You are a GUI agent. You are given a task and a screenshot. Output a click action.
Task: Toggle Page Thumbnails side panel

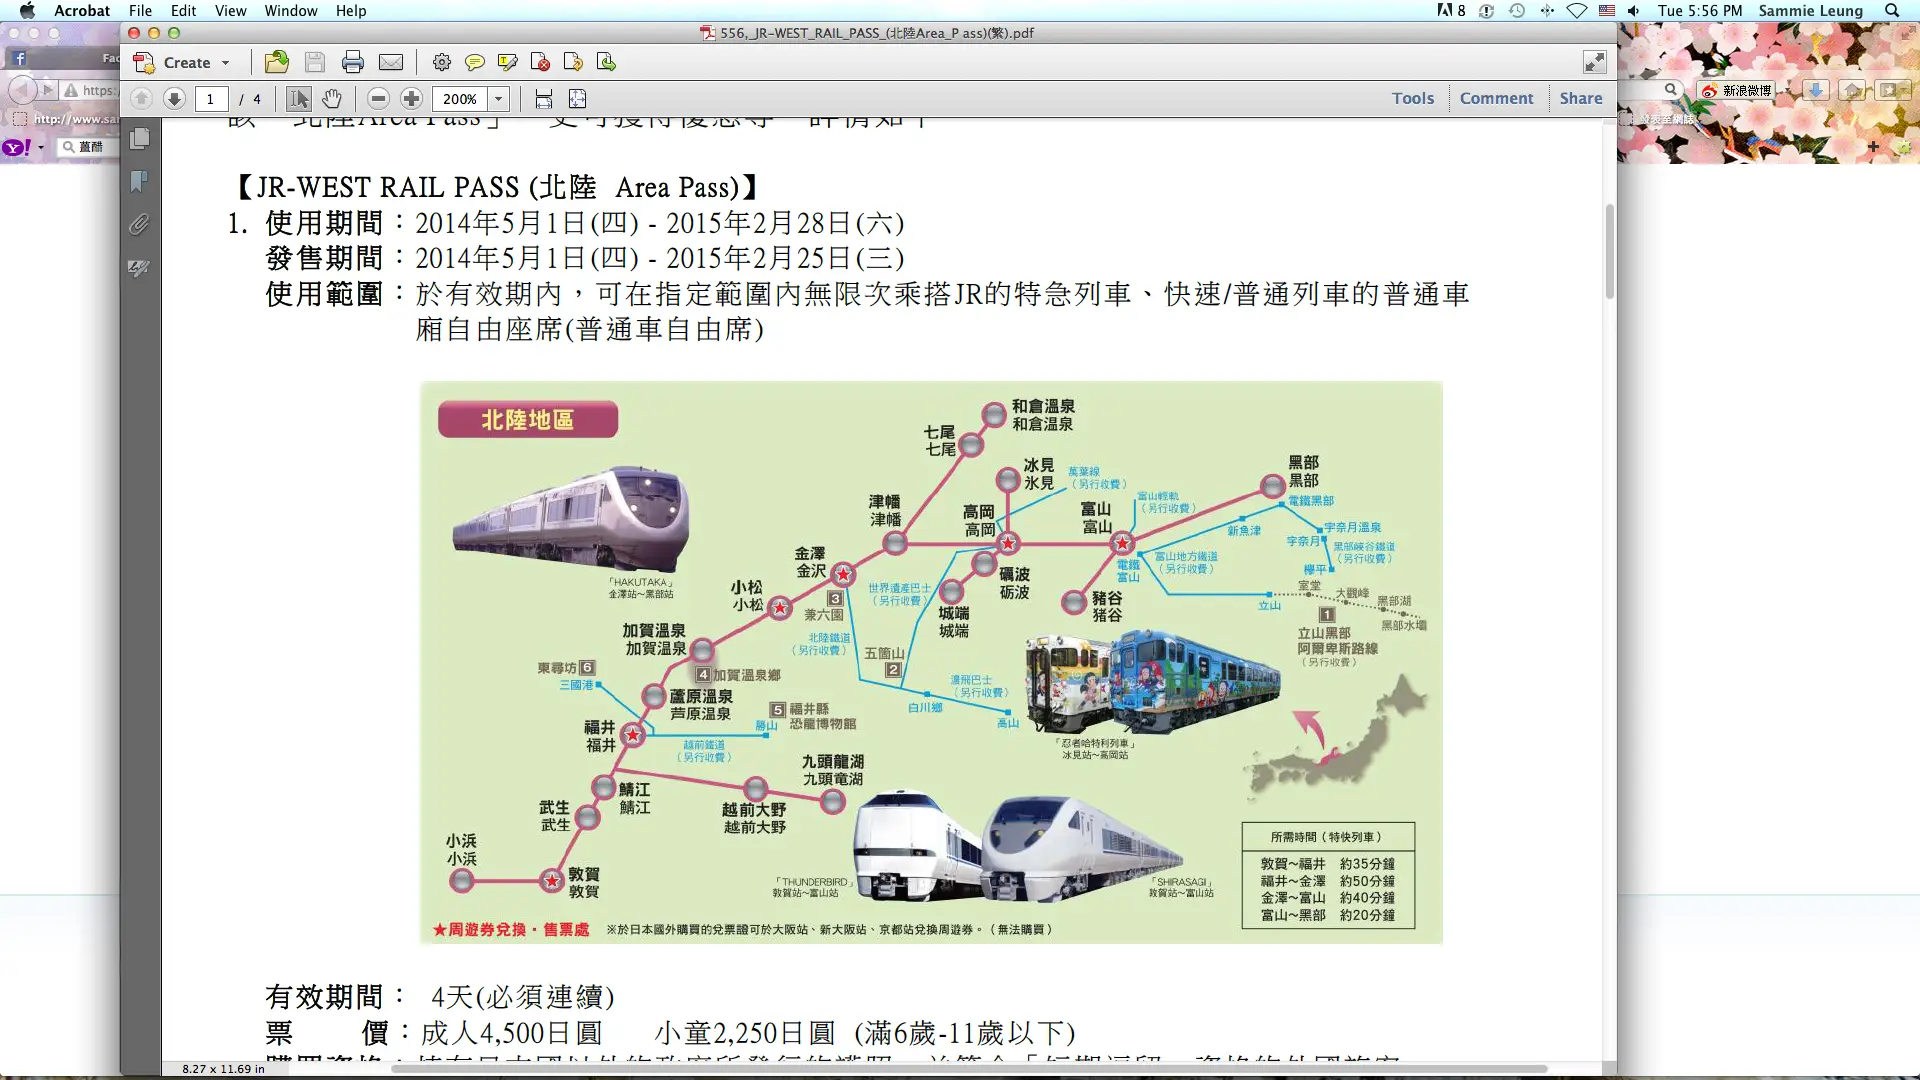pyautogui.click(x=140, y=138)
